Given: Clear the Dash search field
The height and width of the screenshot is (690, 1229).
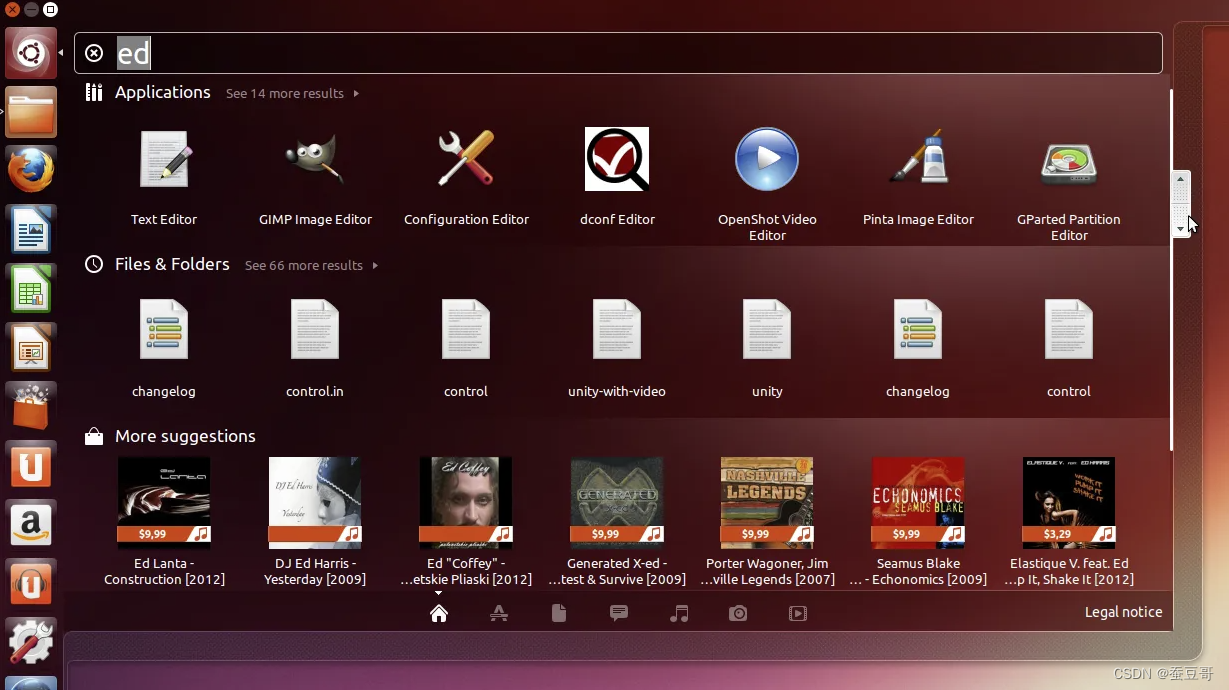Looking at the screenshot, I should (94, 53).
